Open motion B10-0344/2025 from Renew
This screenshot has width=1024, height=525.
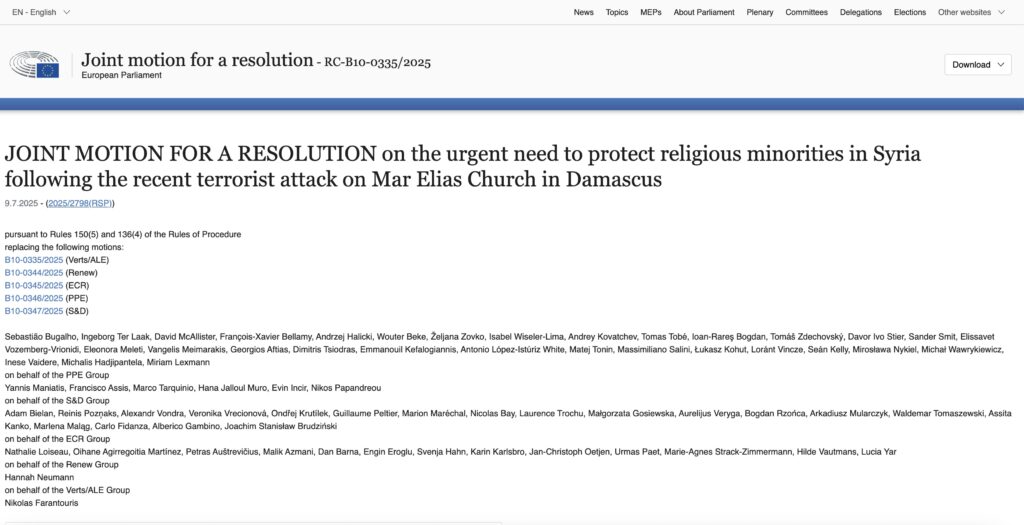(x=33, y=273)
